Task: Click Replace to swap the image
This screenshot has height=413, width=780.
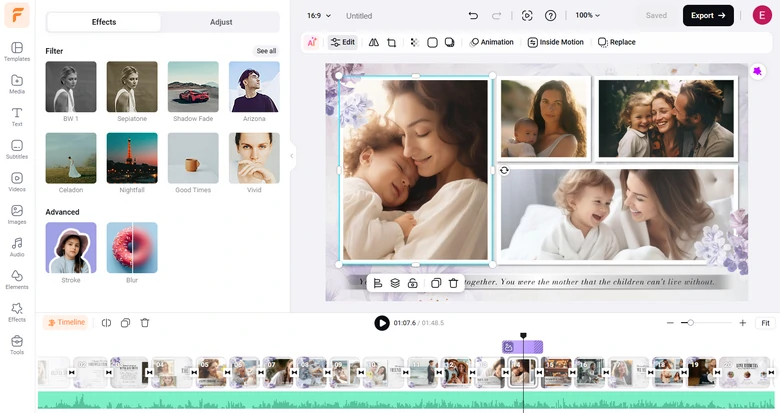Action: [x=617, y=42]
